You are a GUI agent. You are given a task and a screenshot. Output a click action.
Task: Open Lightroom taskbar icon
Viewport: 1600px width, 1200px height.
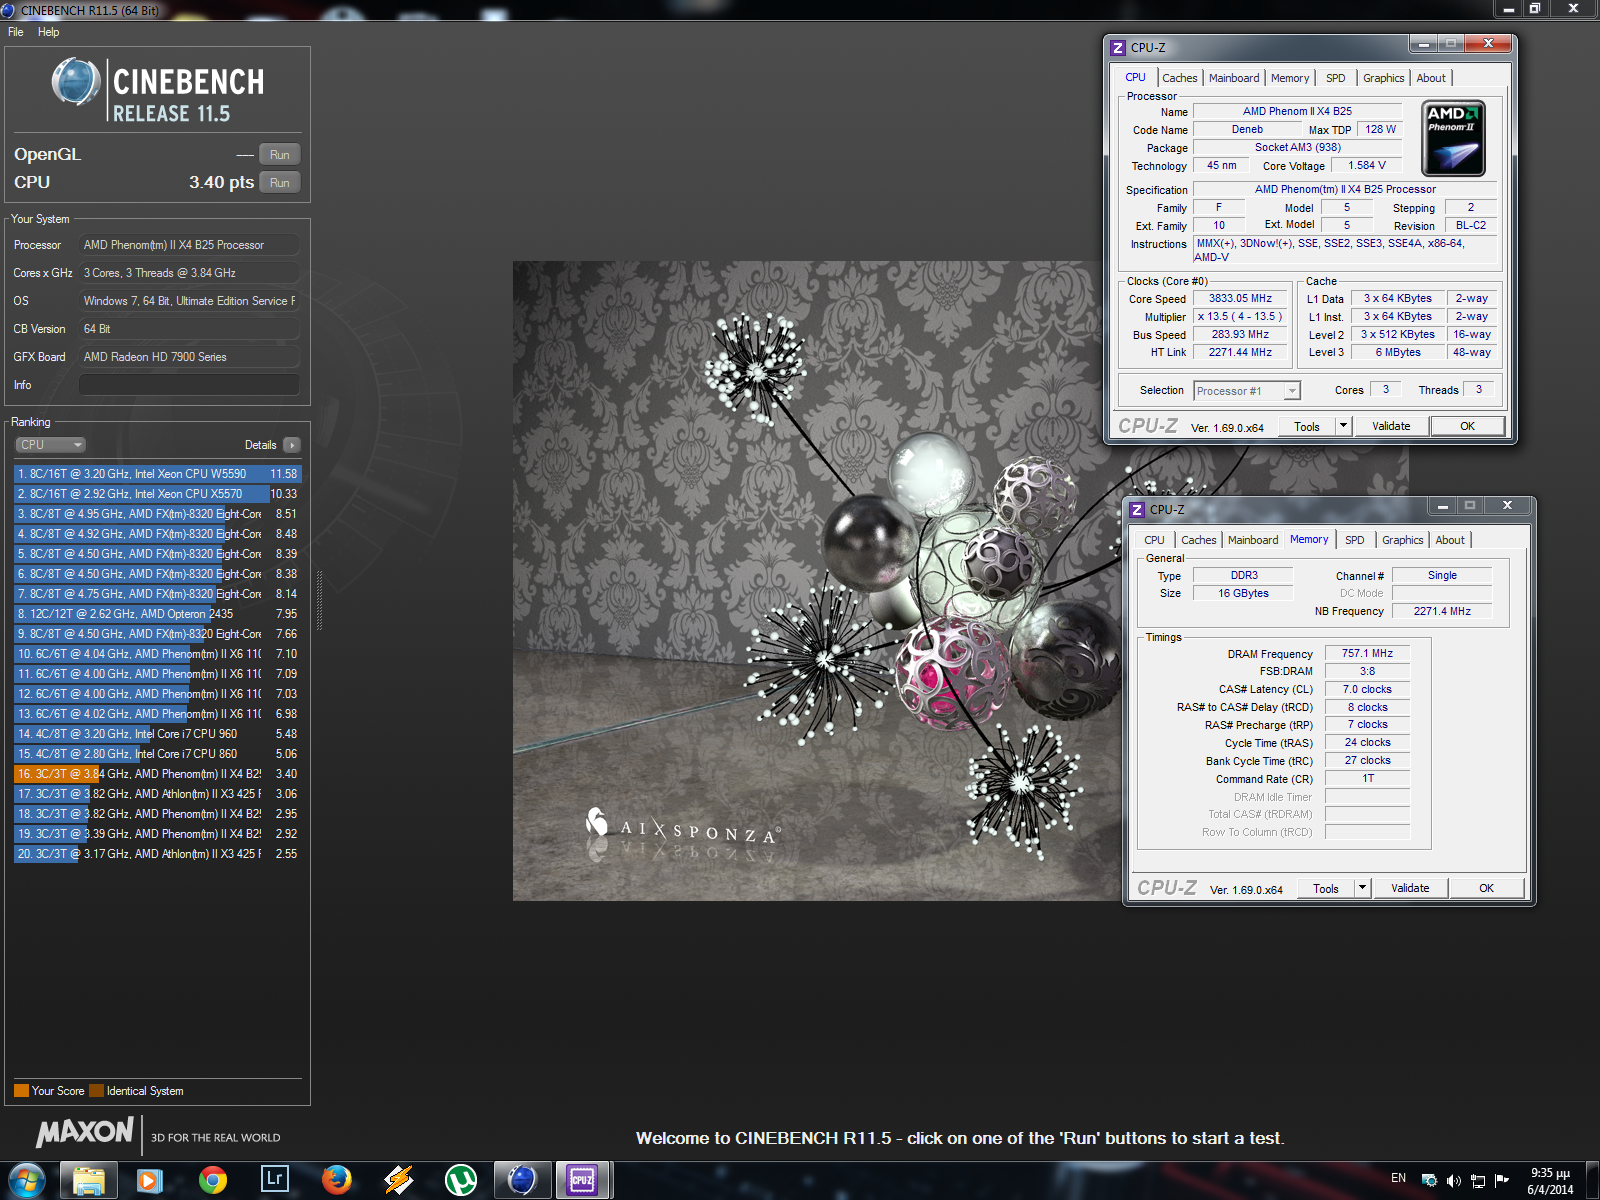click(274, 1180)
